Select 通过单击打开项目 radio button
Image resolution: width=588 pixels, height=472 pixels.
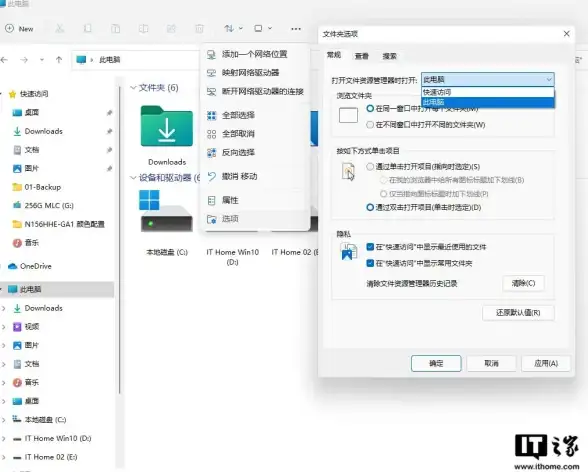[370, 167]
